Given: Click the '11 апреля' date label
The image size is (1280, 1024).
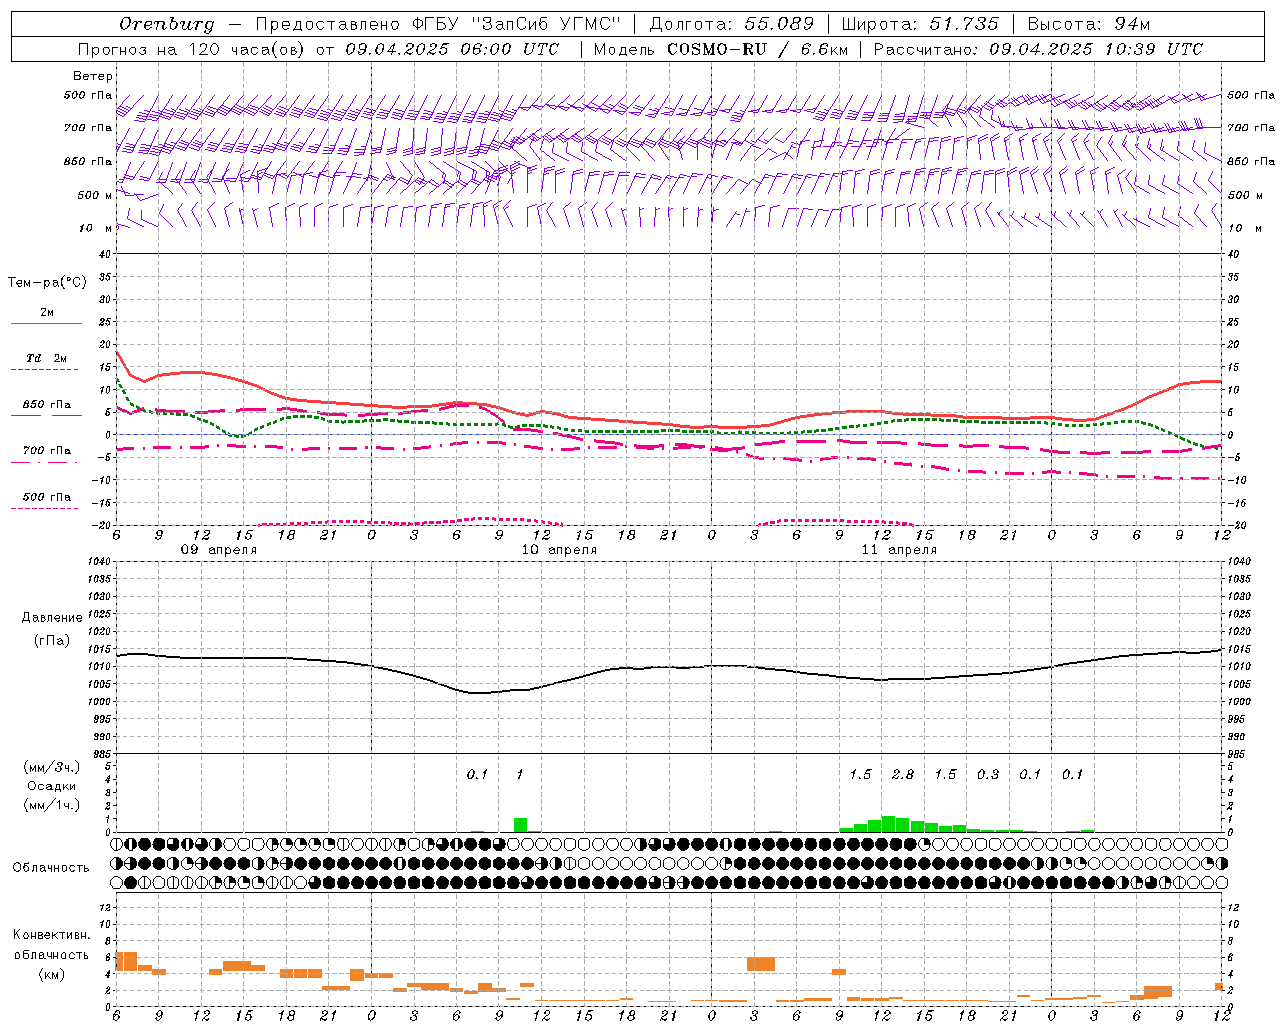Looking at the screenshot, I should pyautogui.click(x=899, y=550).
